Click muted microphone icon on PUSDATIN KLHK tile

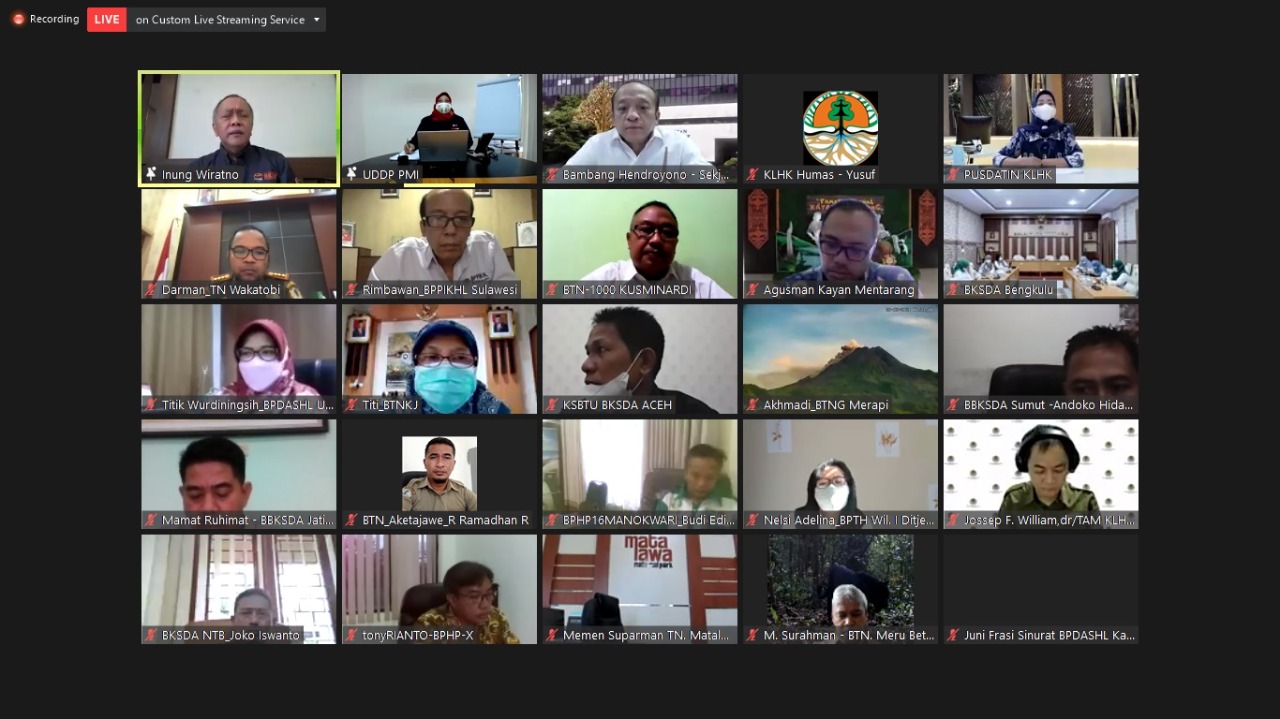click(x=953, y=175)
